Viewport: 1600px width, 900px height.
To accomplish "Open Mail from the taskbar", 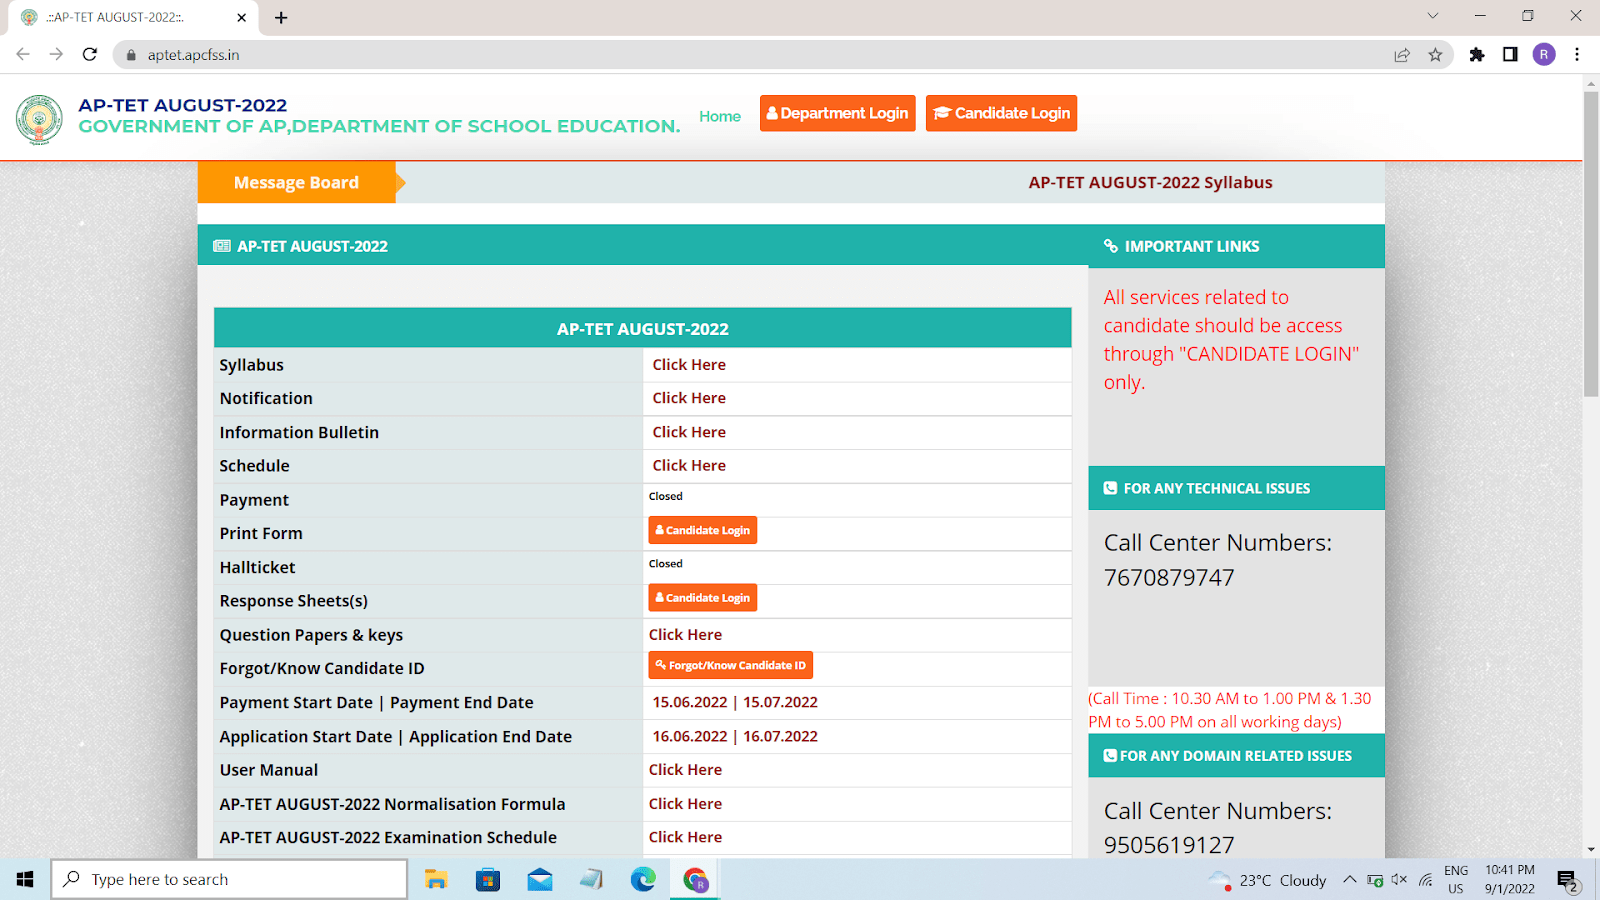I will 540,879.
